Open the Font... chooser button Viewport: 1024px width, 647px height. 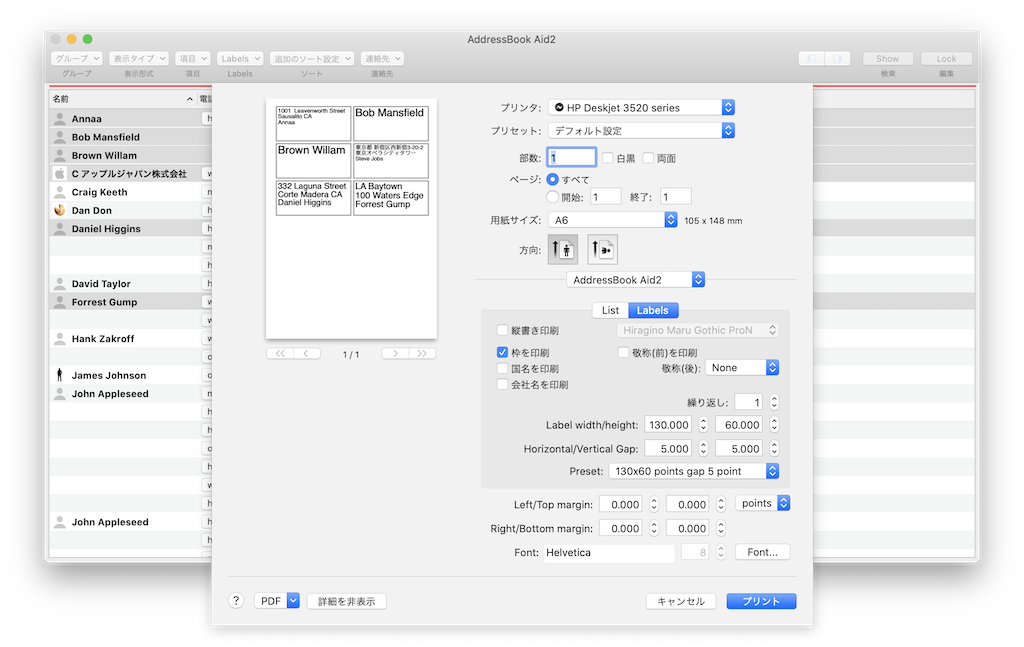coord(763,552)
